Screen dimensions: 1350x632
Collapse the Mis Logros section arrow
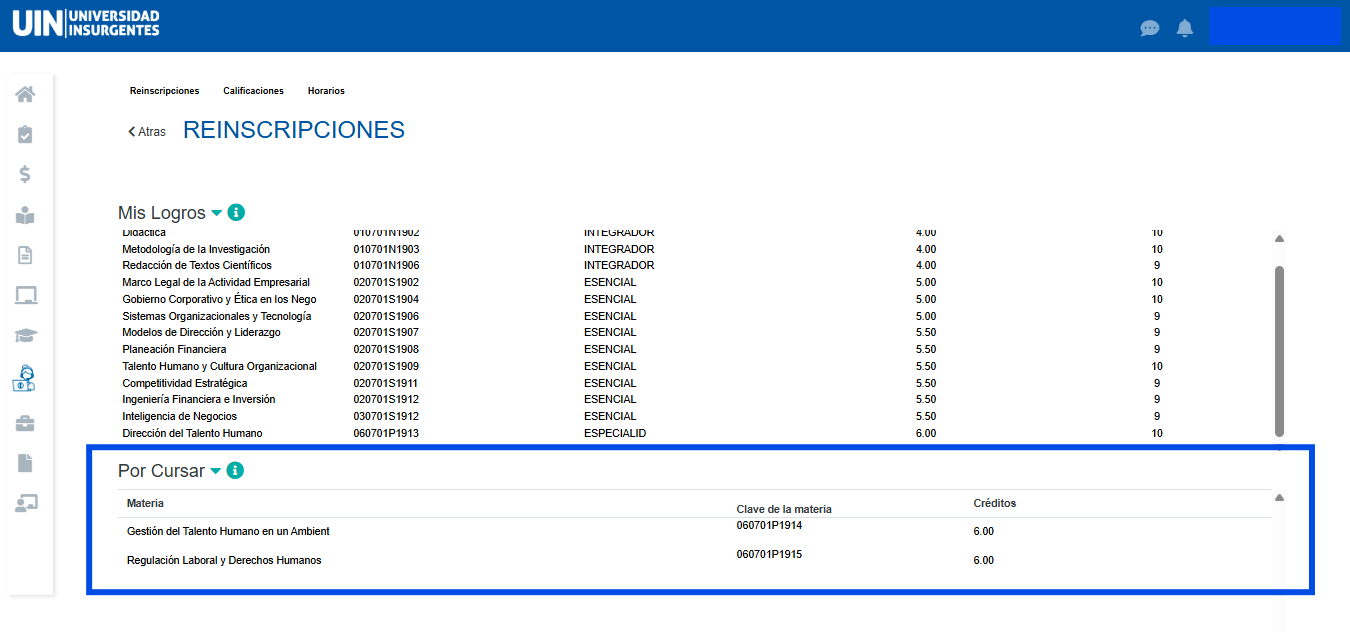tap(216, 213)
